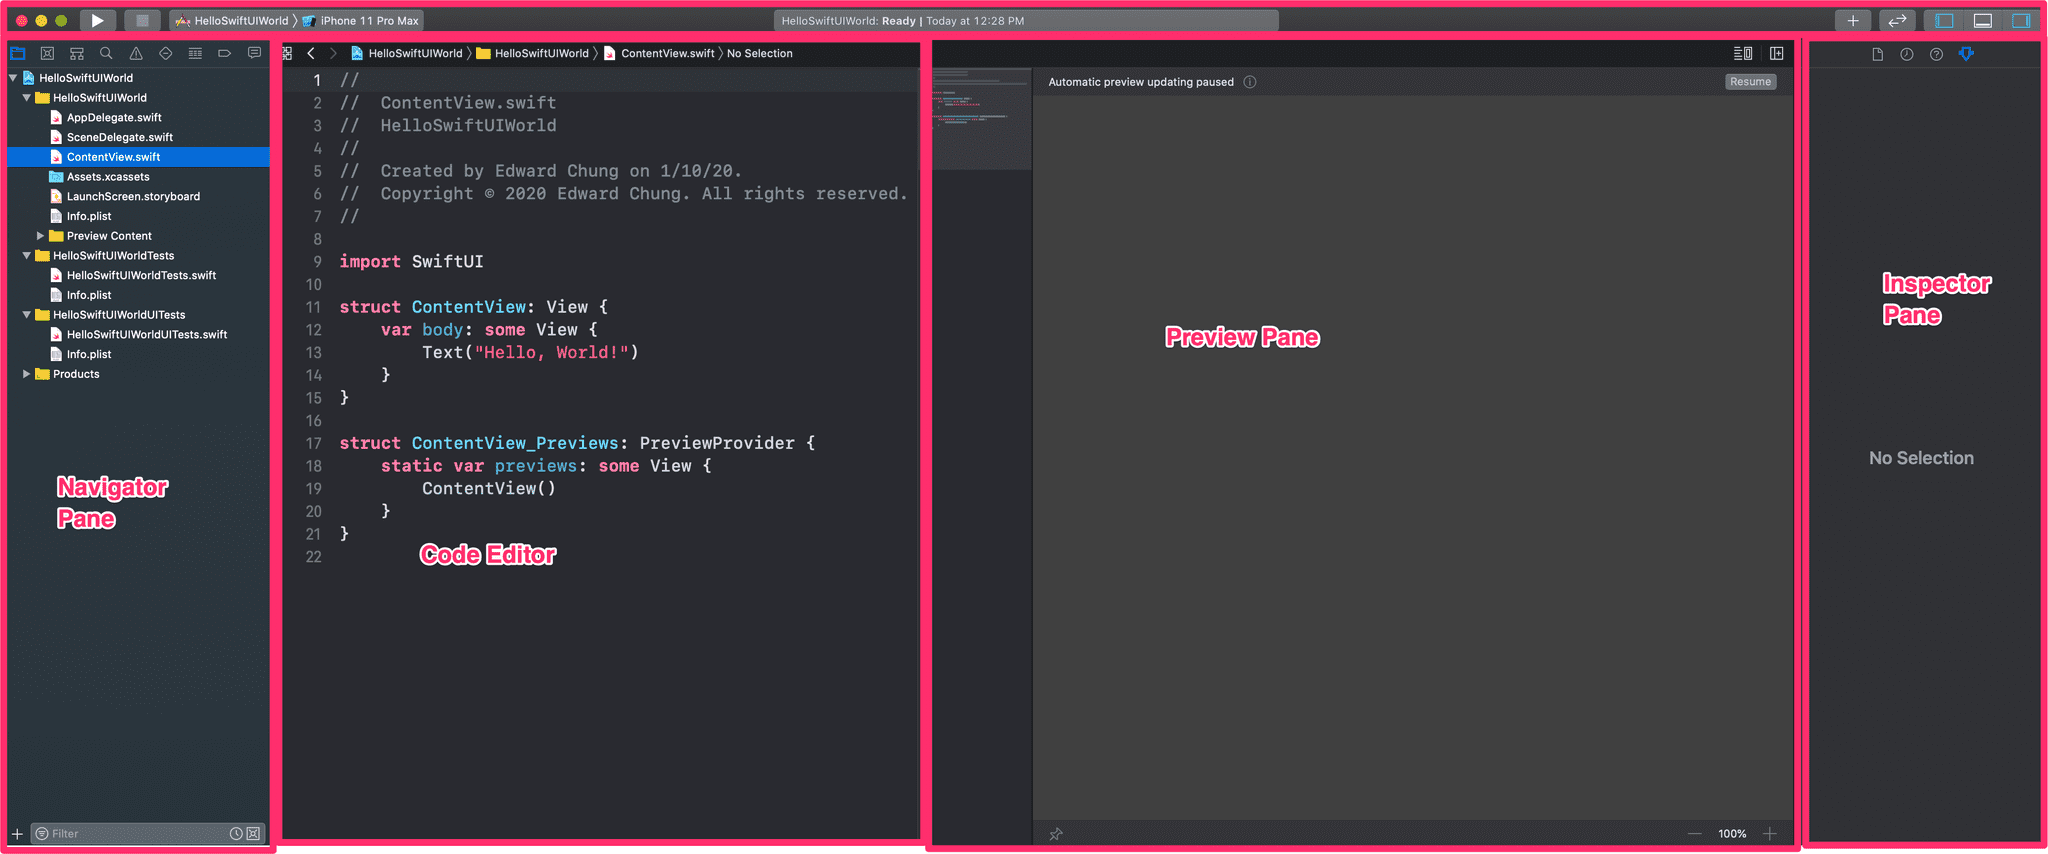
Task: Choose the HelloSwiftUIWorld scheme selector
Action: tap(232, 20)
